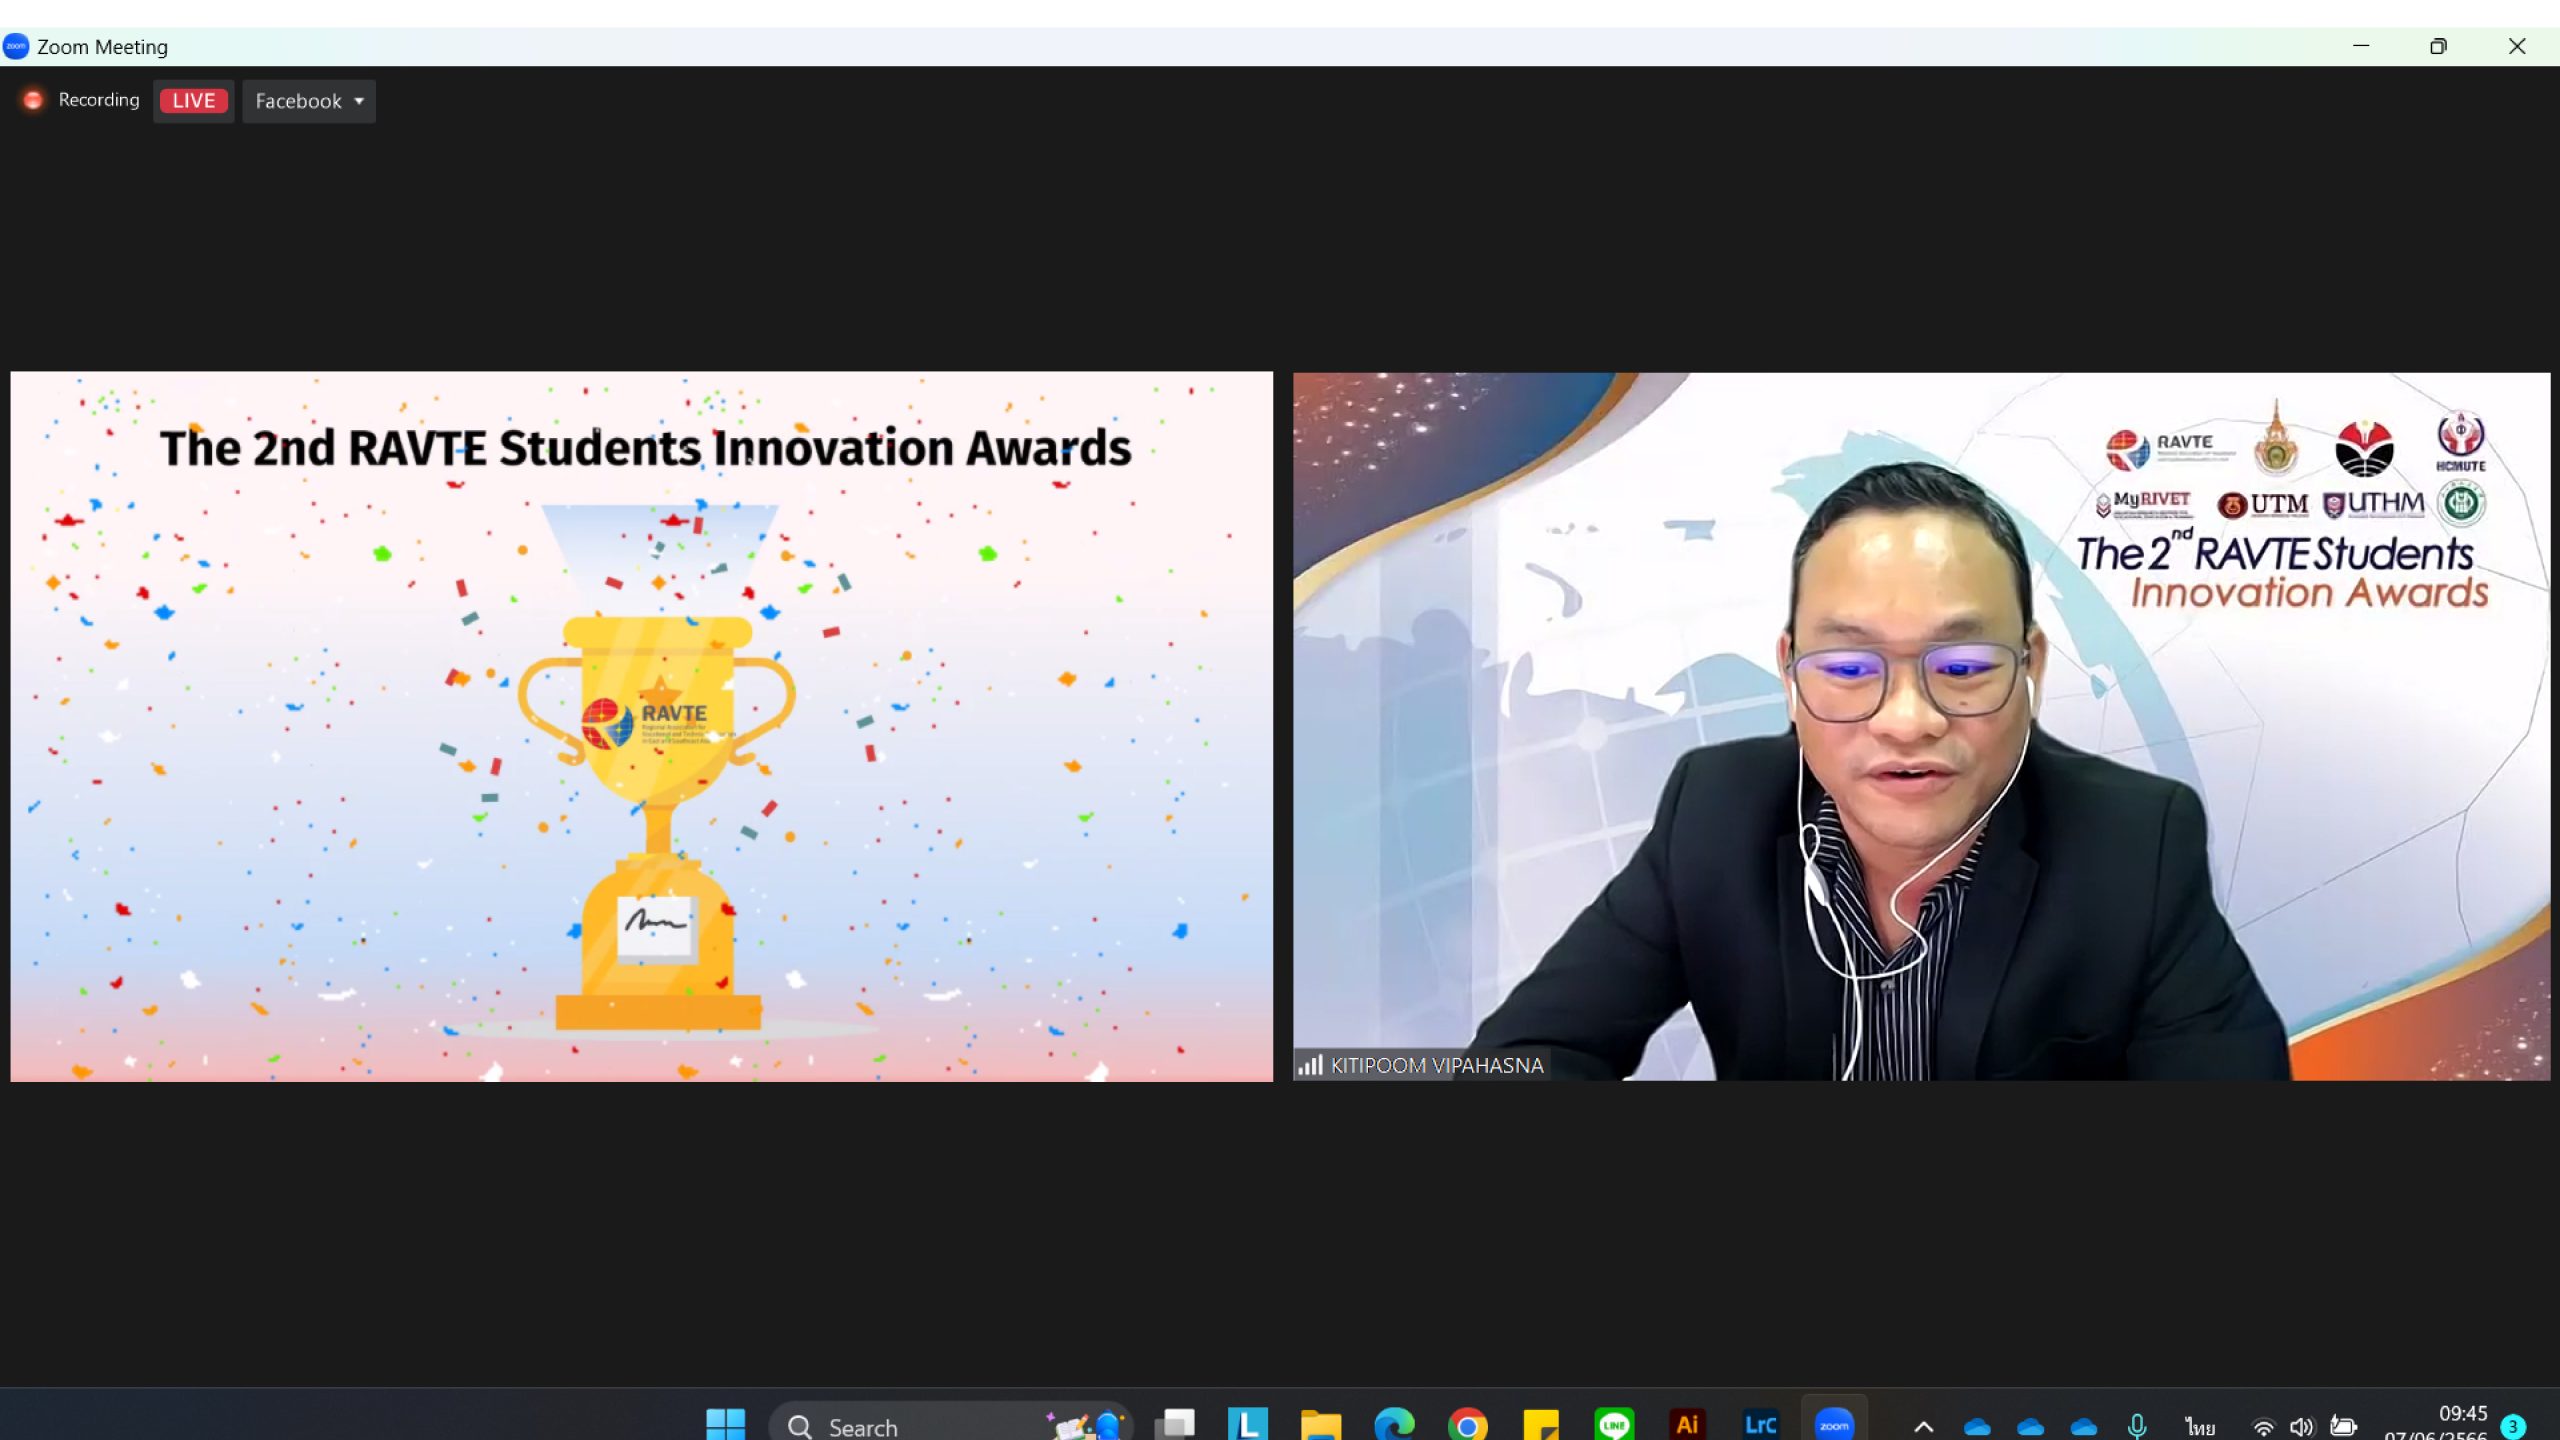Close the Zoom Meeting window

point(2517,46)
